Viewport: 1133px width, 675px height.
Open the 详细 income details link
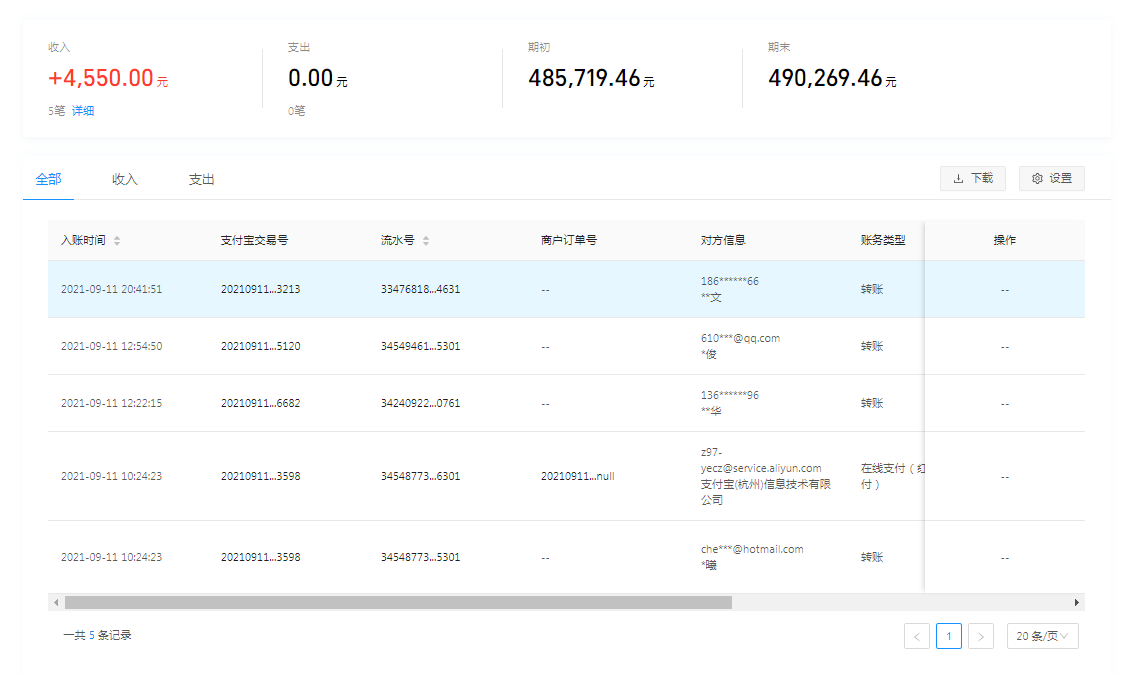[83, 111]
